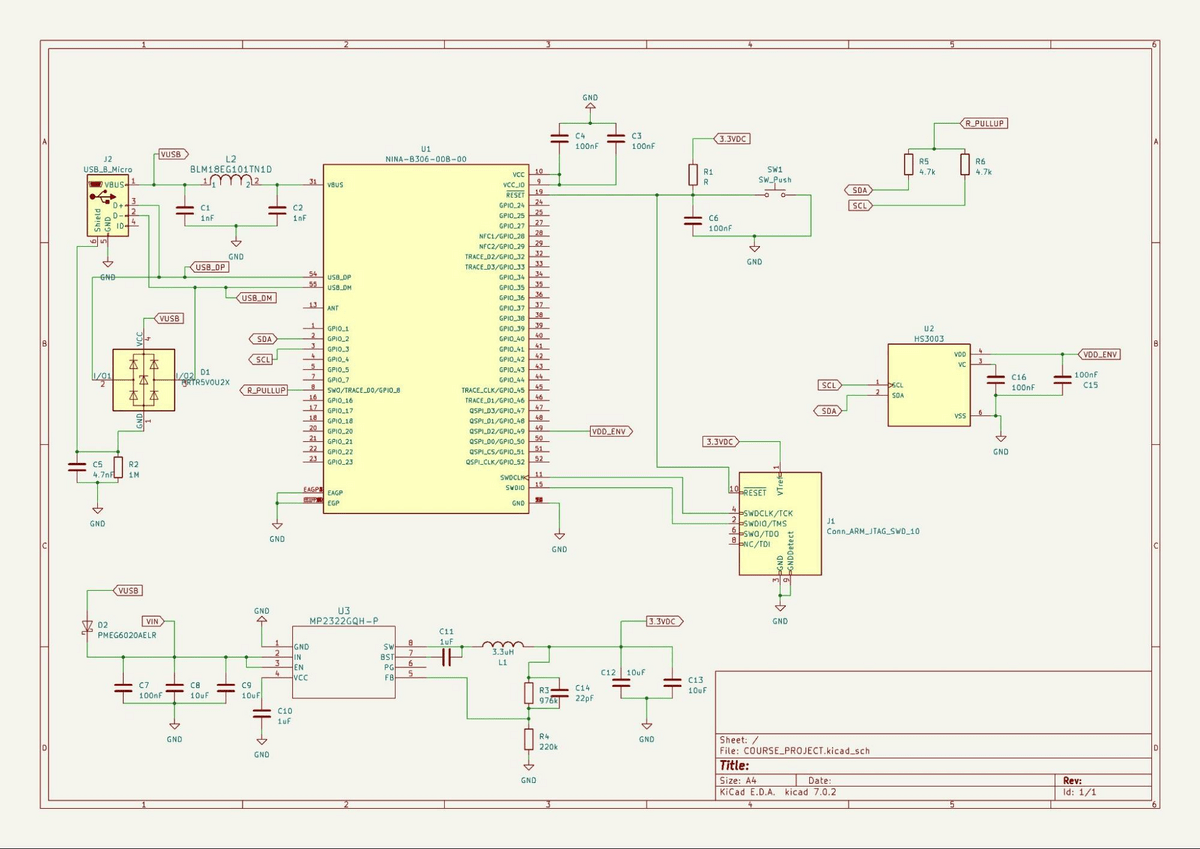The image size is (1200, 849).
Task: Click the HS3003 sensor symbol U2
Action: pyautogui.click(x=928, y=385)
